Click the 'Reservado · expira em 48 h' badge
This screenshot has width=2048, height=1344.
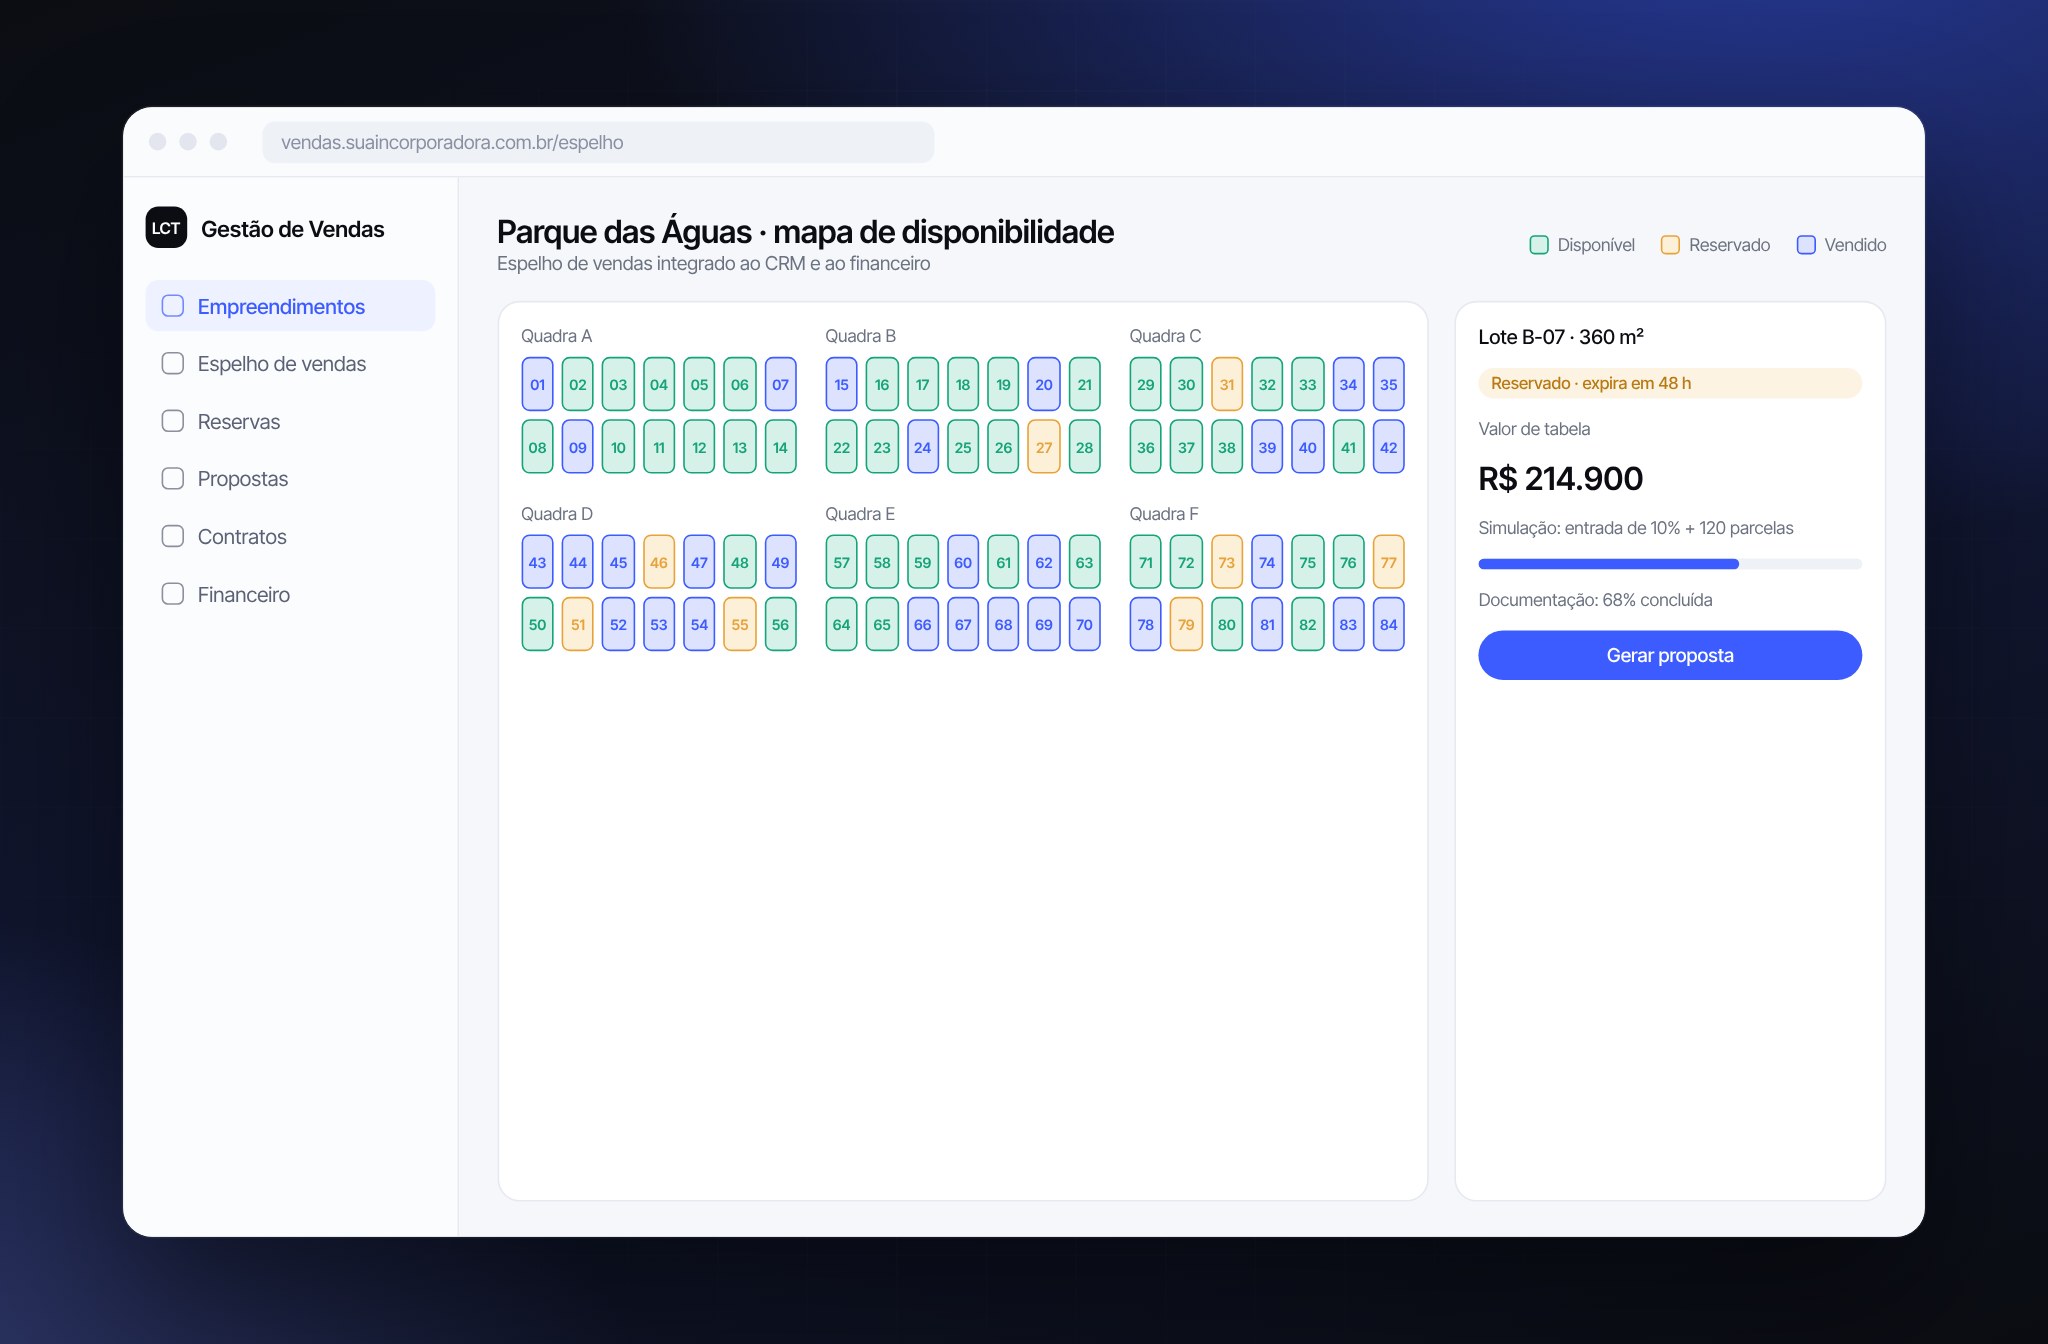1670,383
